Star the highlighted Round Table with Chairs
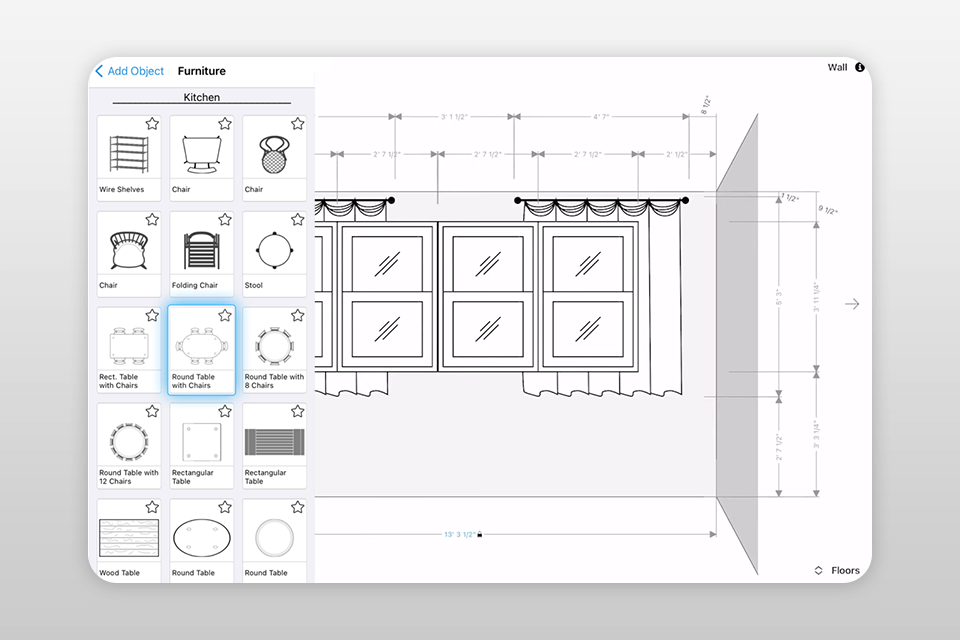Screen dimensions: 960x640 click(225, 315)
